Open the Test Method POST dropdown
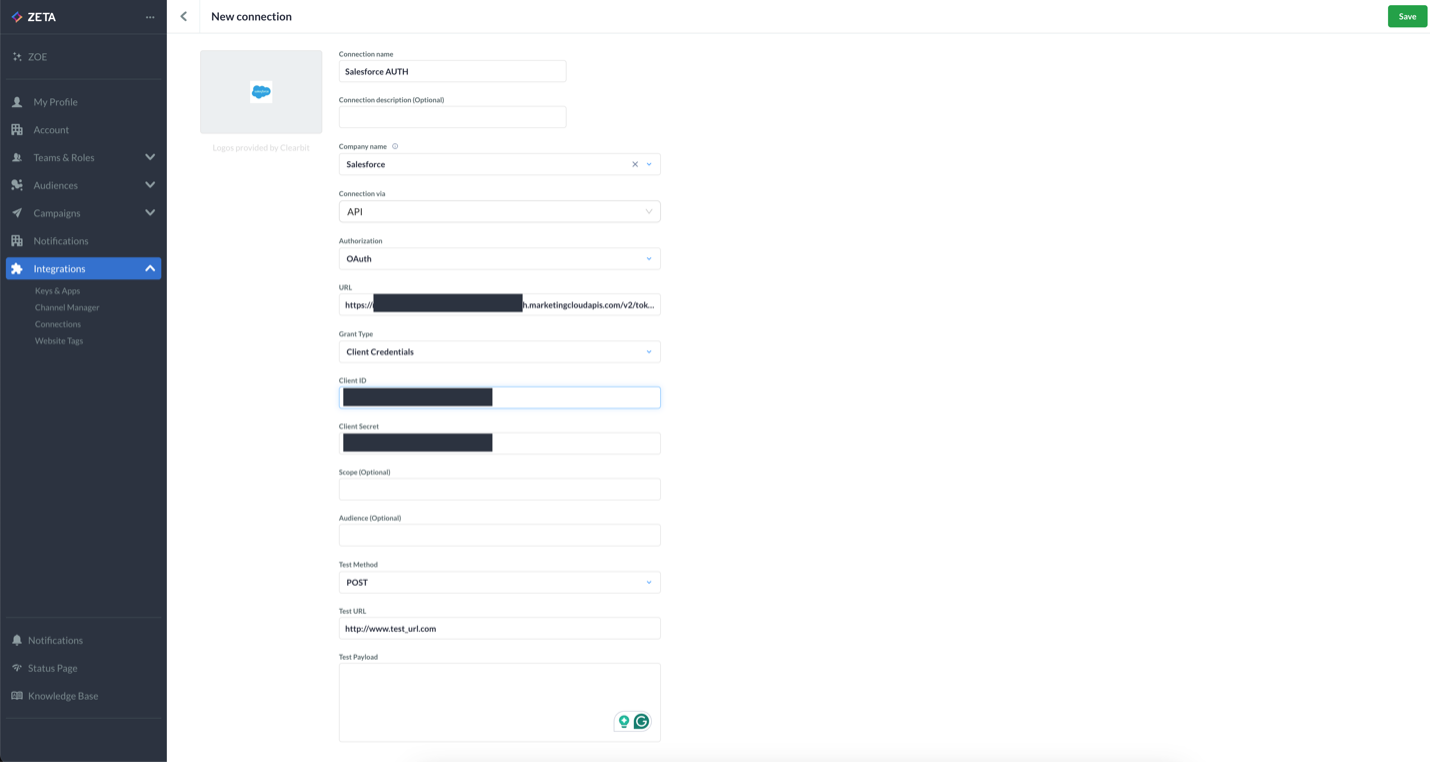The width and height of the screenshot is (1430, 766). coord(499,582)
